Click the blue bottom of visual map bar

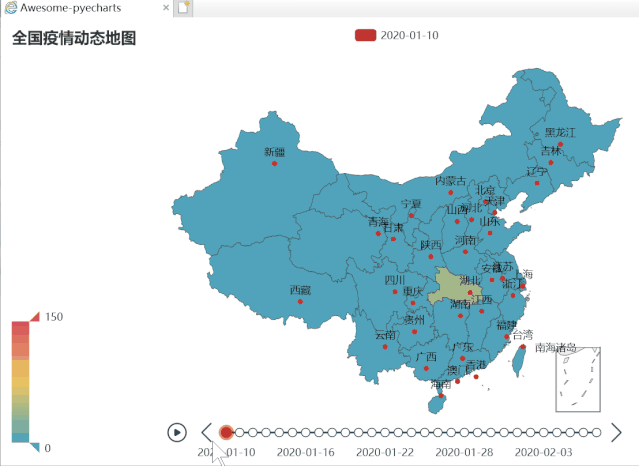[x=20, y=438]
